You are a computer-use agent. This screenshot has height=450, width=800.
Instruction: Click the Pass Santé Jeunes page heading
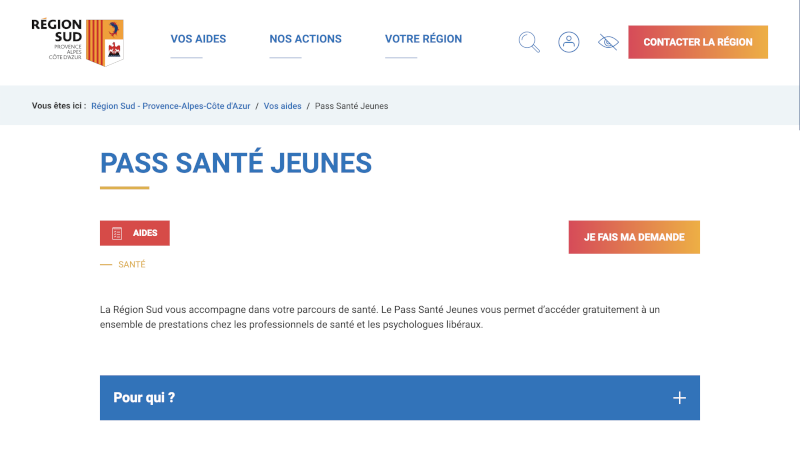click(x=236, y=163)
